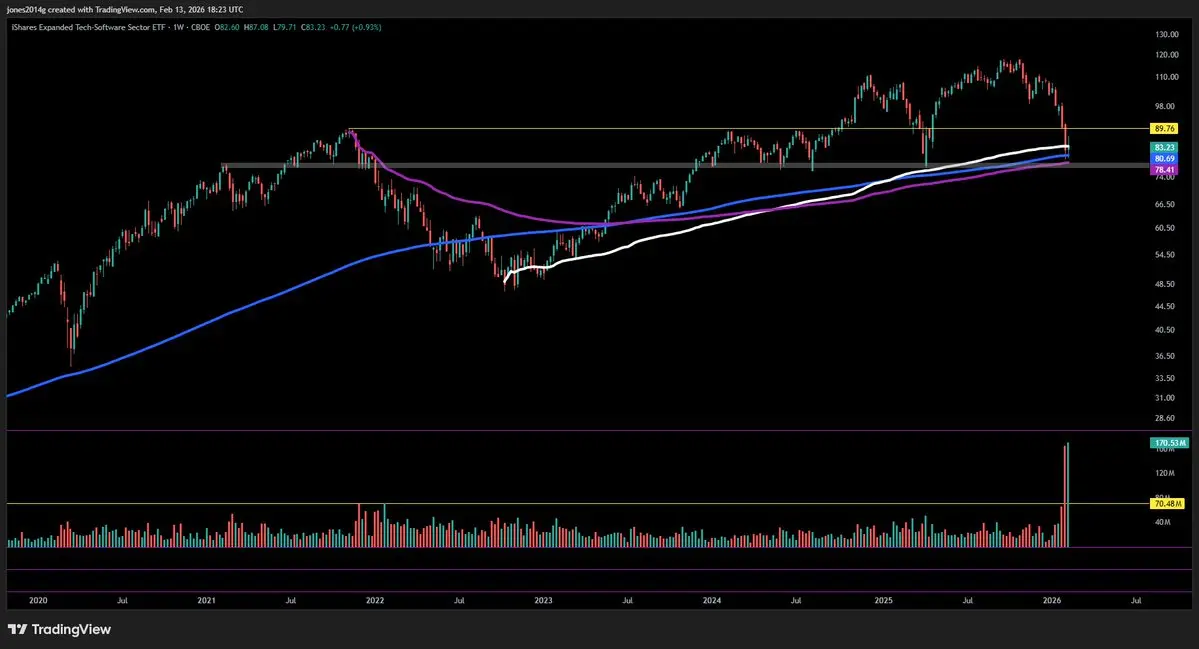
Task: Select the yellow 89.76 price tag
Action: click(x=1165, y=128)
